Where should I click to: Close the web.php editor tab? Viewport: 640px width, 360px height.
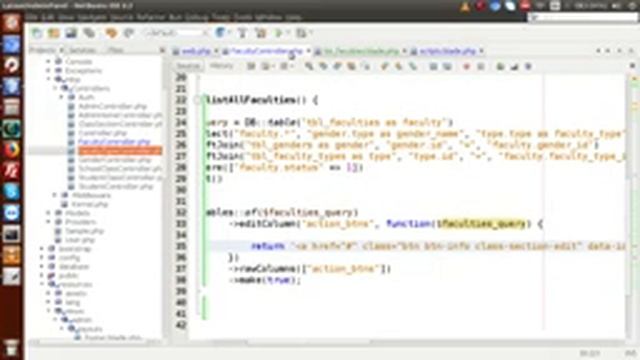(216, 51)
